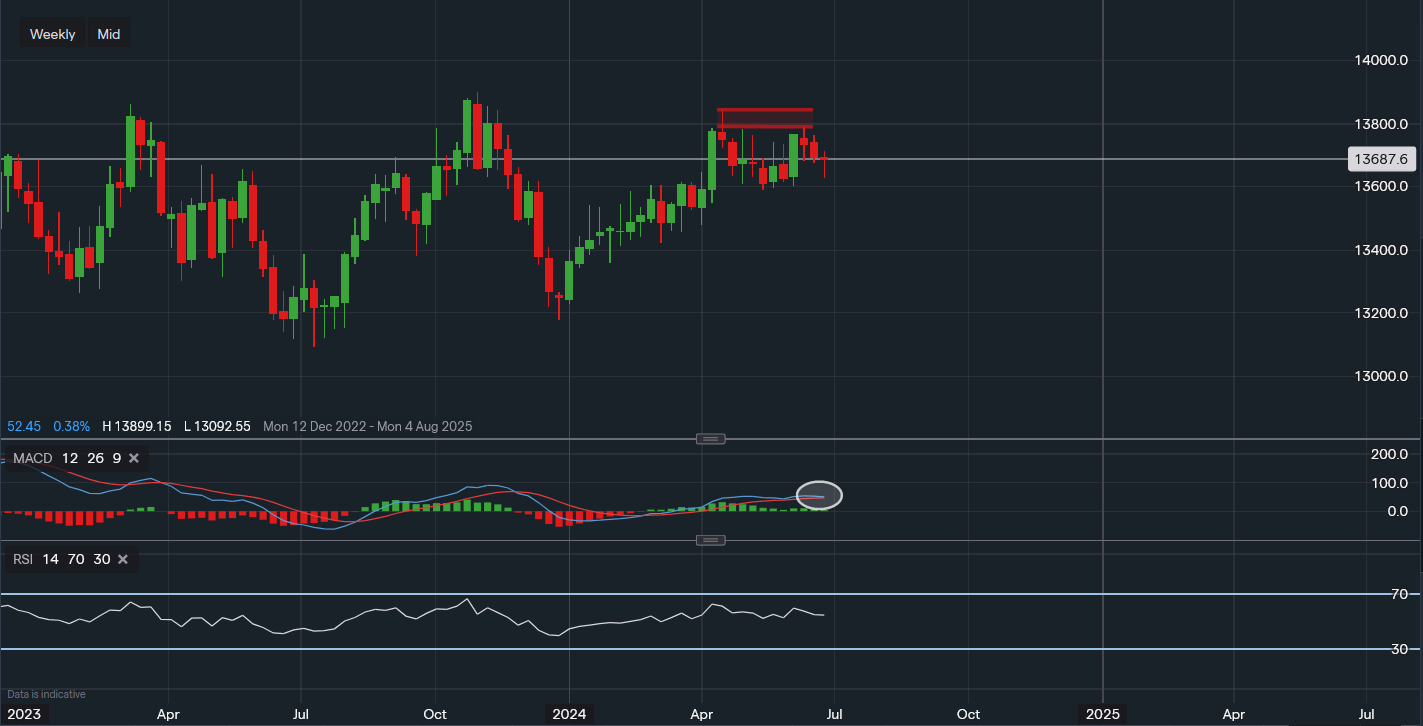Viewport: 1423px width, 726px height.
Task: Switch the chart to the 2024 axis label
Action: point(570,714)
